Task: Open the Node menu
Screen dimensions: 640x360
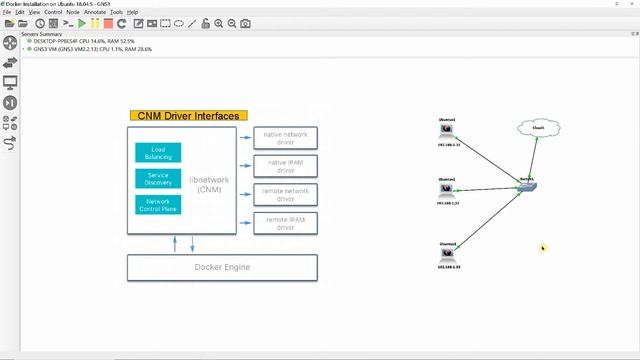Action: tap(73, 12)
